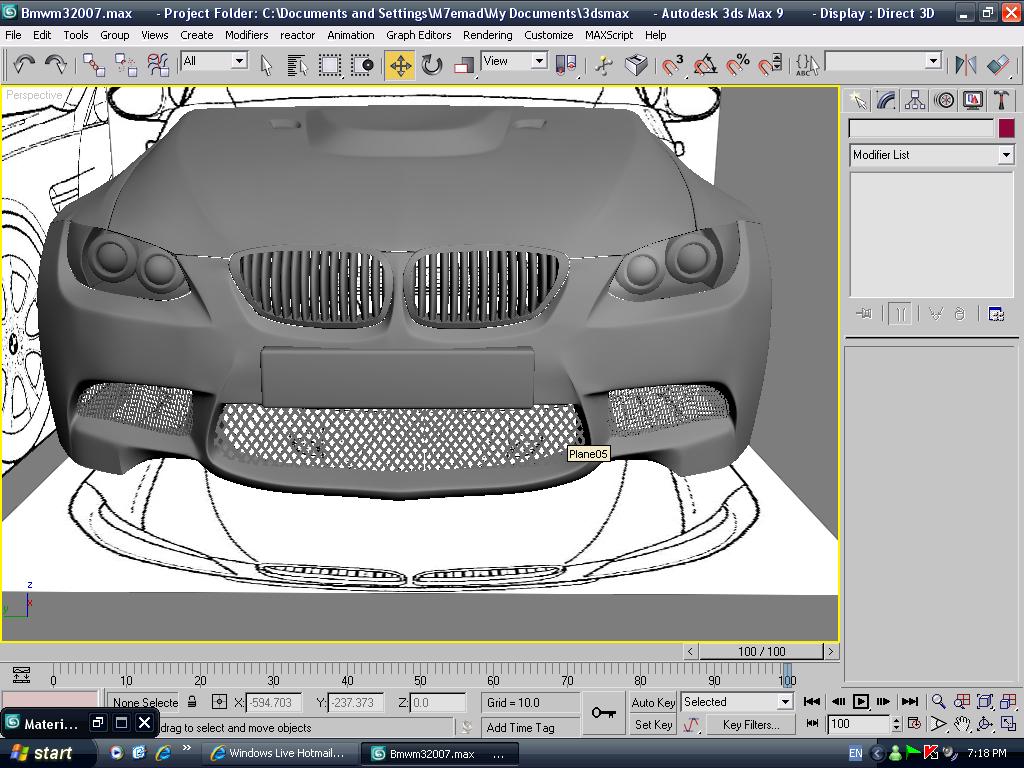The width and height of the screenshot is (1024, 768).
Task: Click the Windows start button
Action: tap(42, 754)
